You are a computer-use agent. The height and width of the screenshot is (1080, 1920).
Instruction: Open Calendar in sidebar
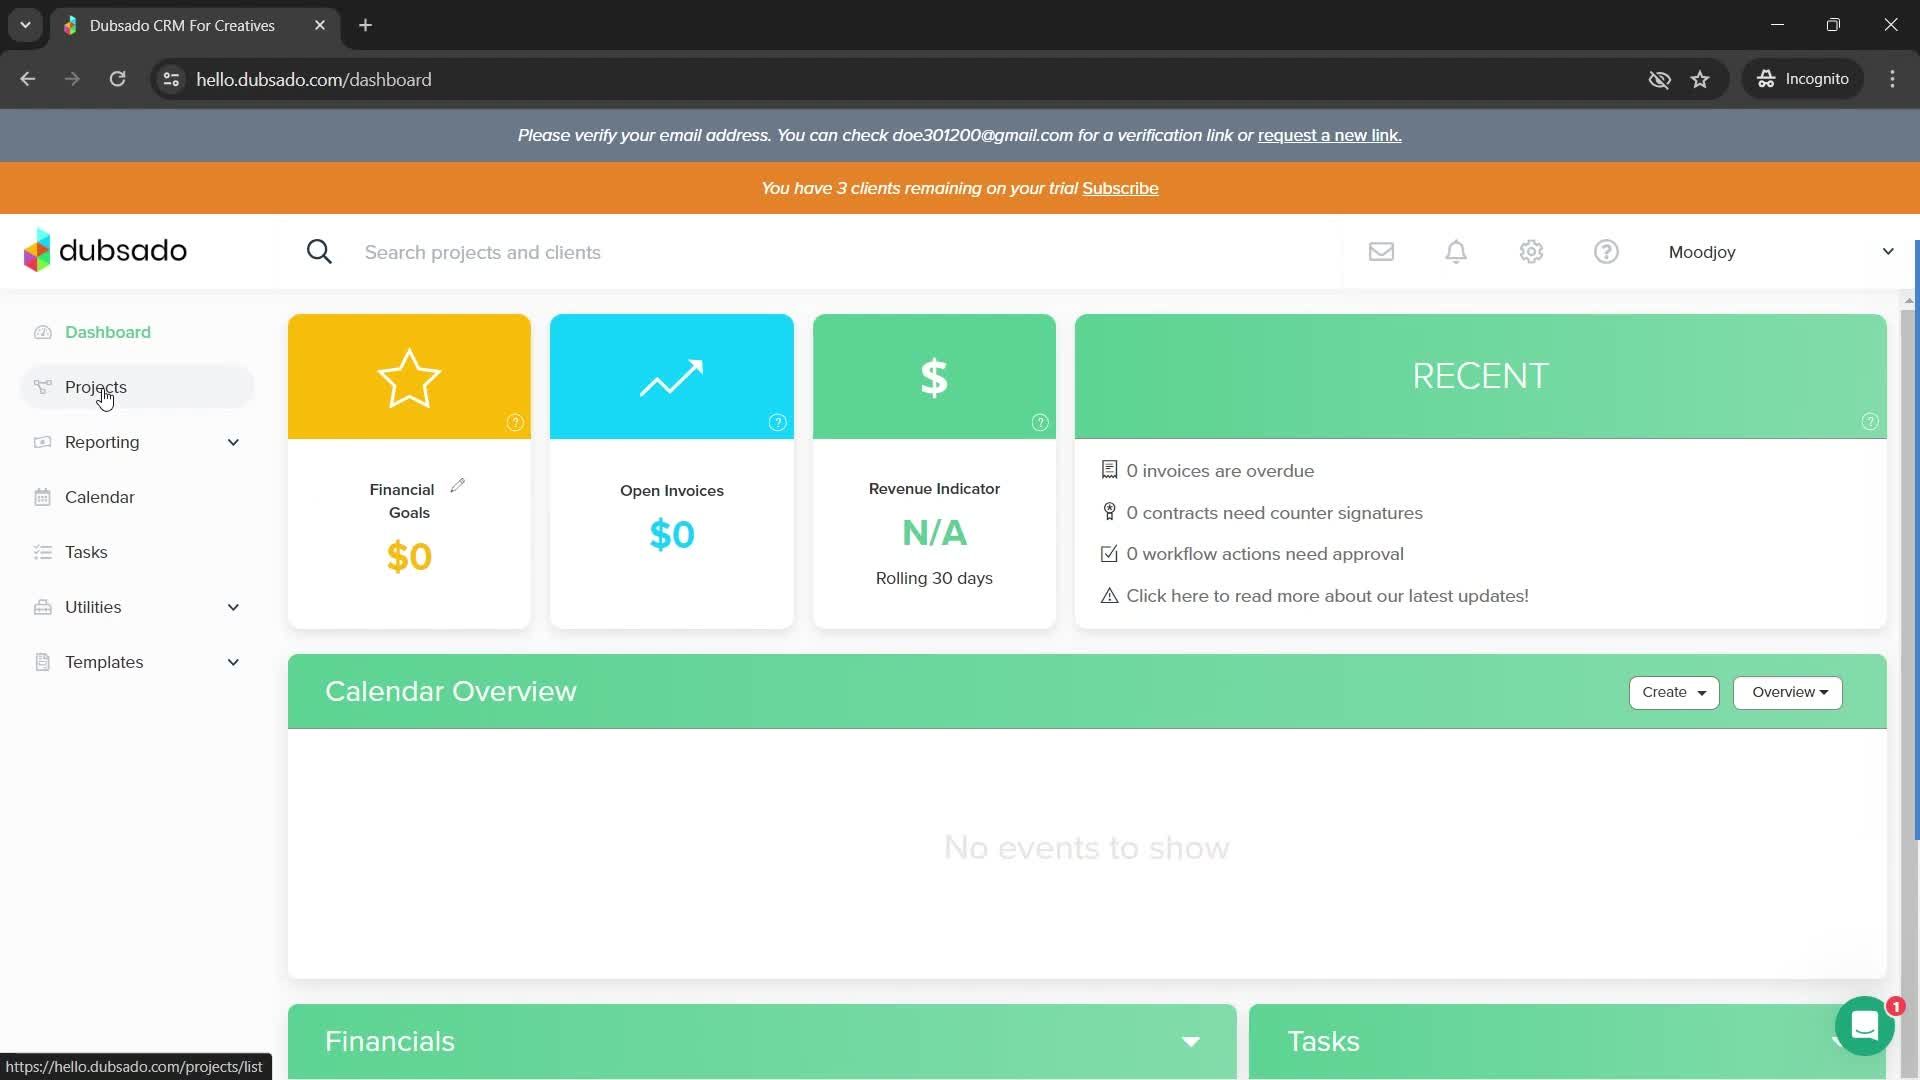click(x=100, y=497)
